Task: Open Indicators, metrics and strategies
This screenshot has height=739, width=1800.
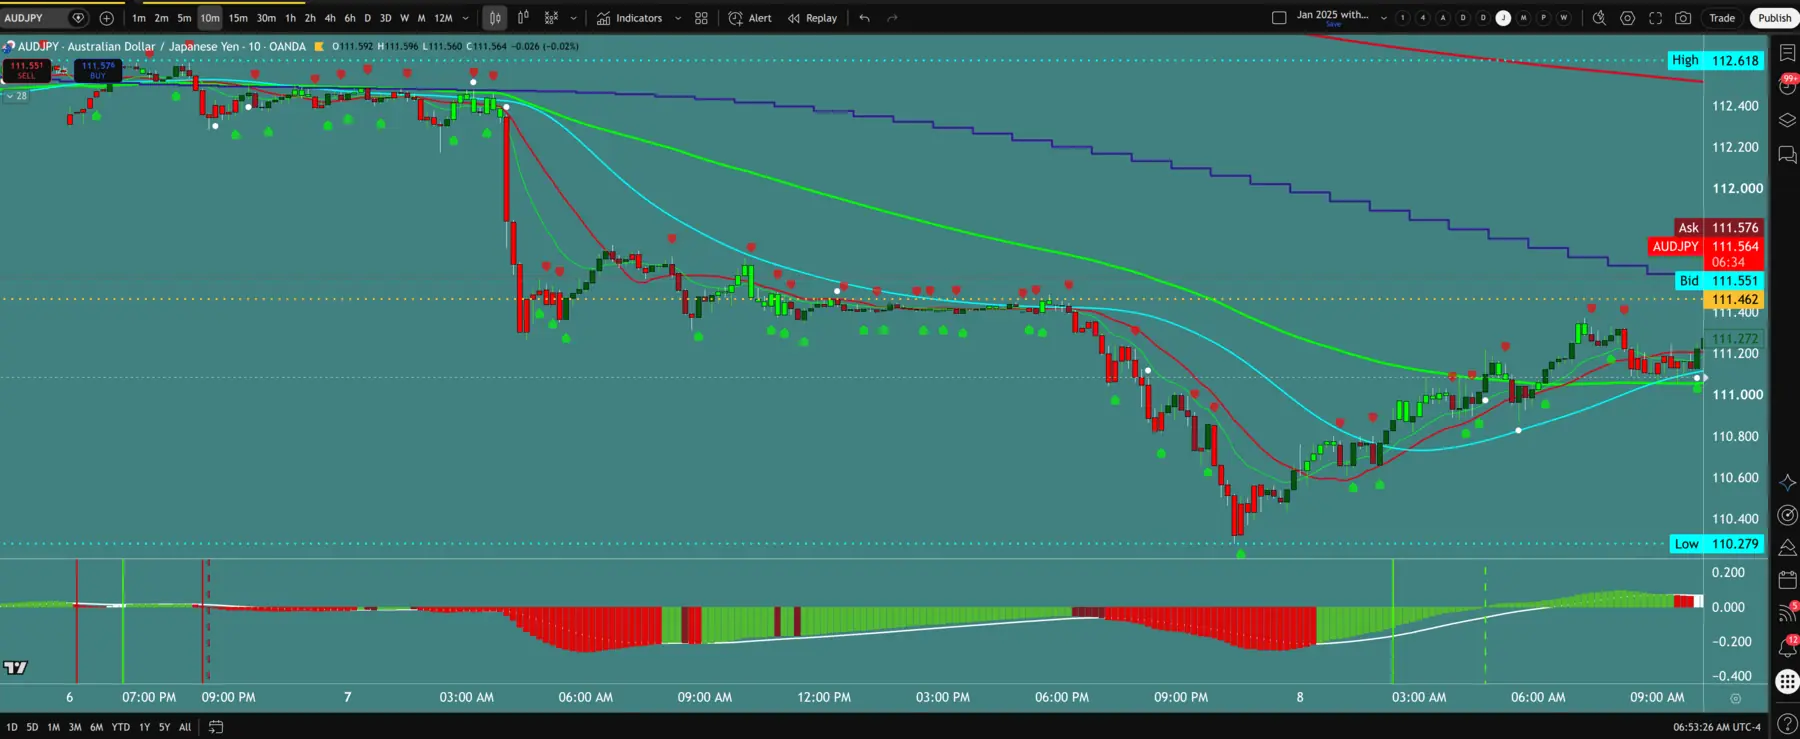Action: [630, 18]
